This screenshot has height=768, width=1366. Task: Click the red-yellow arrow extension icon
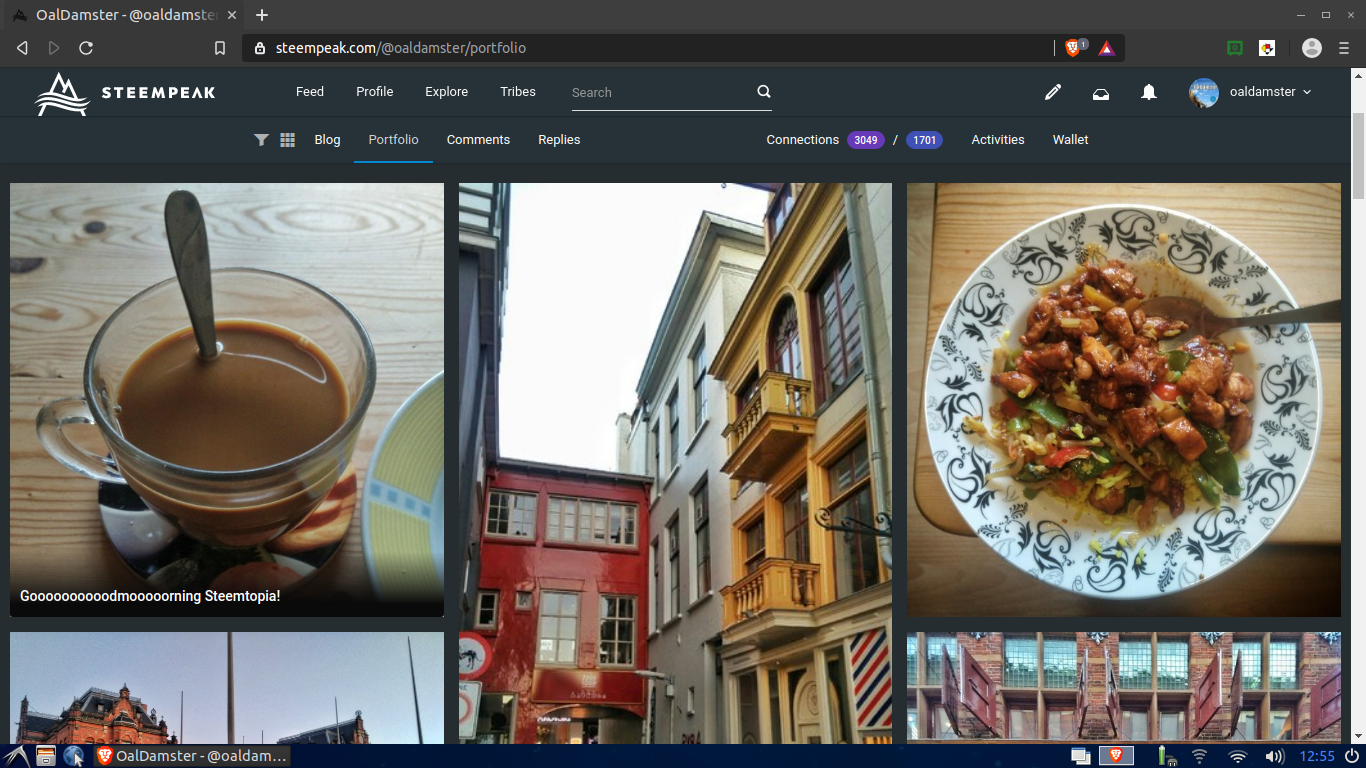pyautogui.click(x=1267, y=47)
